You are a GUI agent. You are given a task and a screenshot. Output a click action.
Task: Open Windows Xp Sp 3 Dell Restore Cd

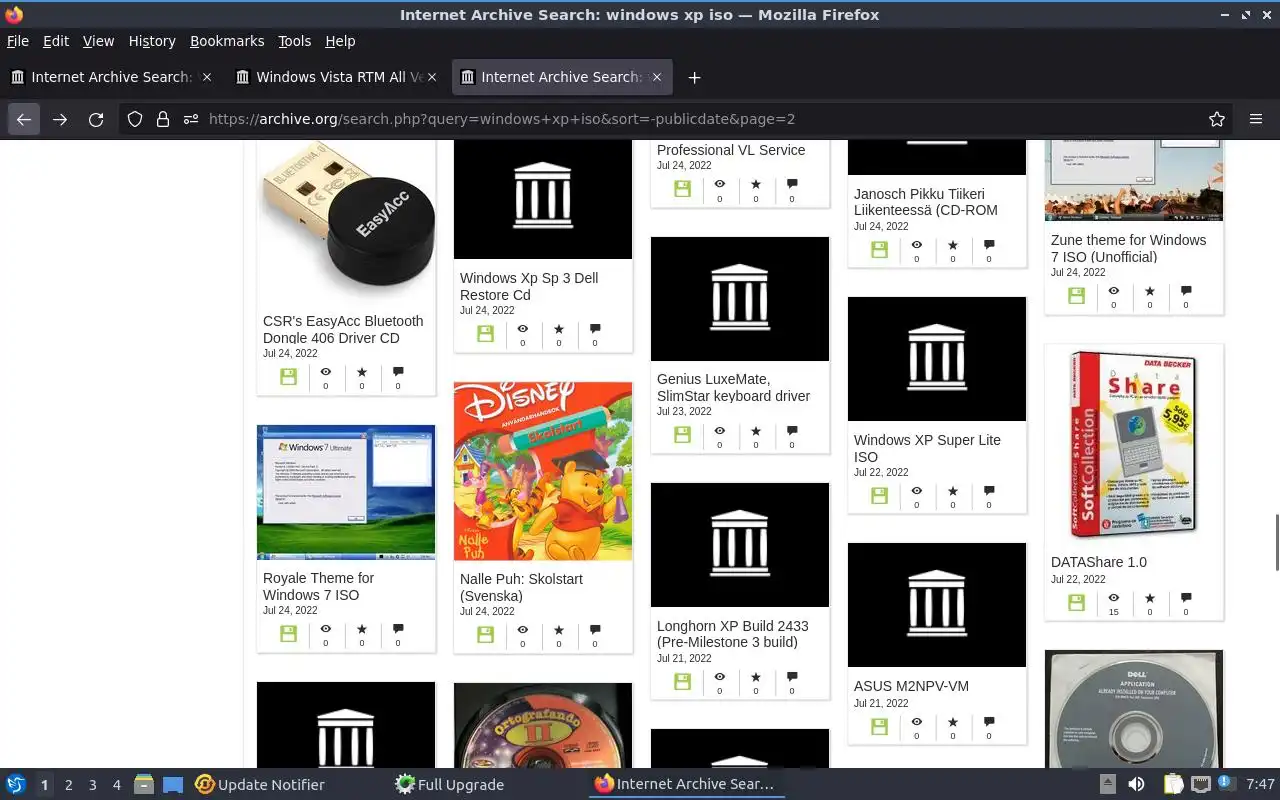point(529,286)
